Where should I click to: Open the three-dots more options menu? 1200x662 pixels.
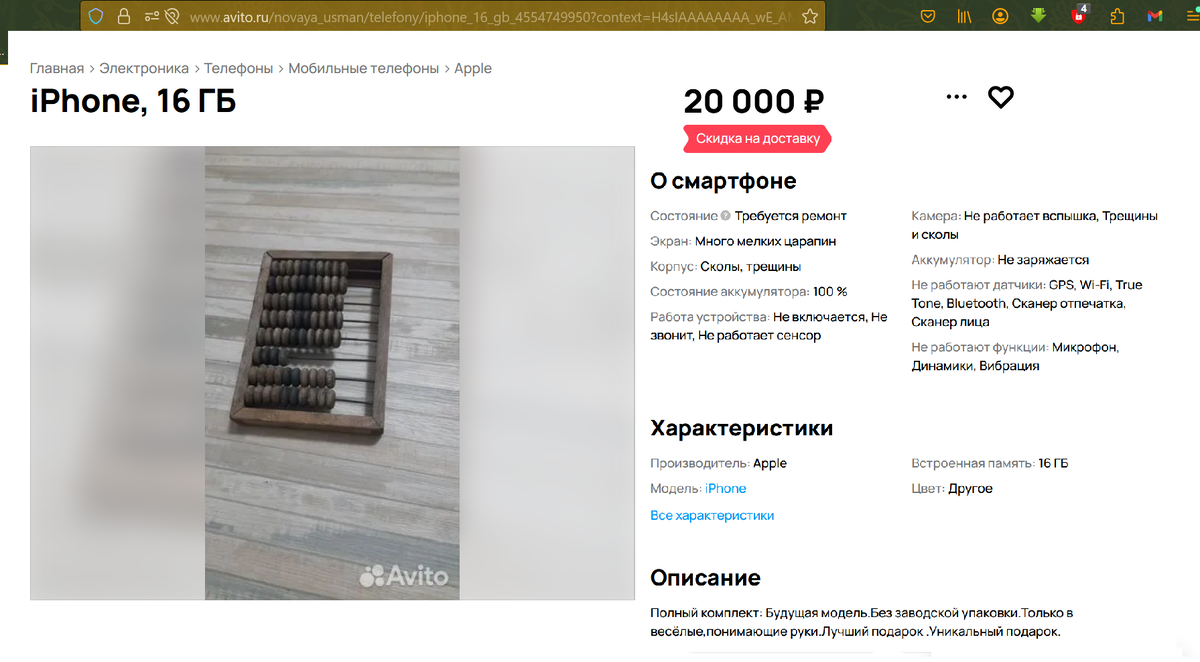pyautogui.click(x=957, y=97)
